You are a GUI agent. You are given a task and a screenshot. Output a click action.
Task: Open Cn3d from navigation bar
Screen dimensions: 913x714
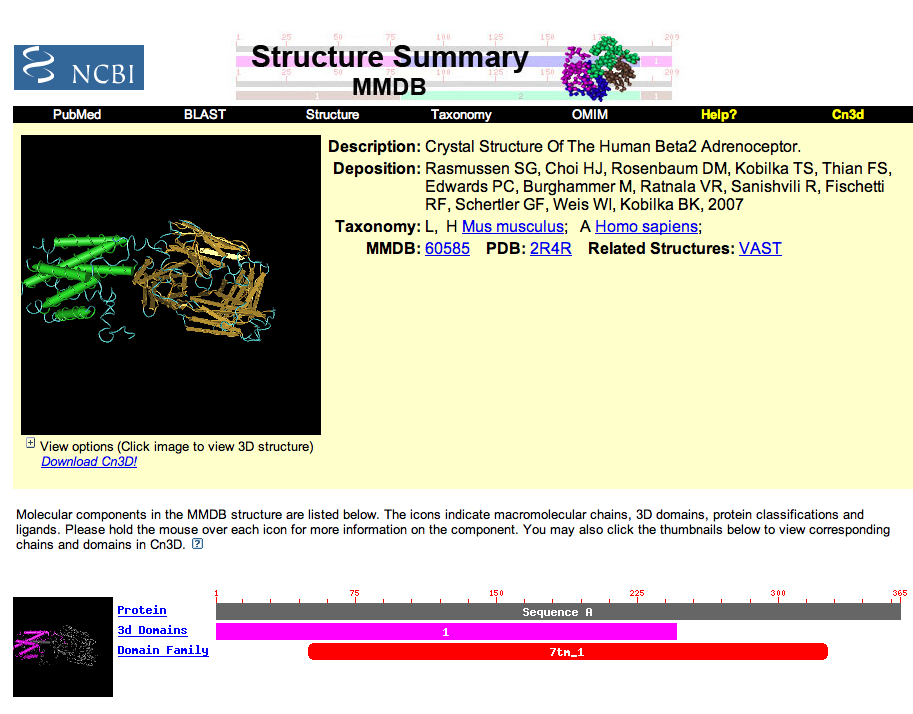pyautogui.click(x=847, y=115)
